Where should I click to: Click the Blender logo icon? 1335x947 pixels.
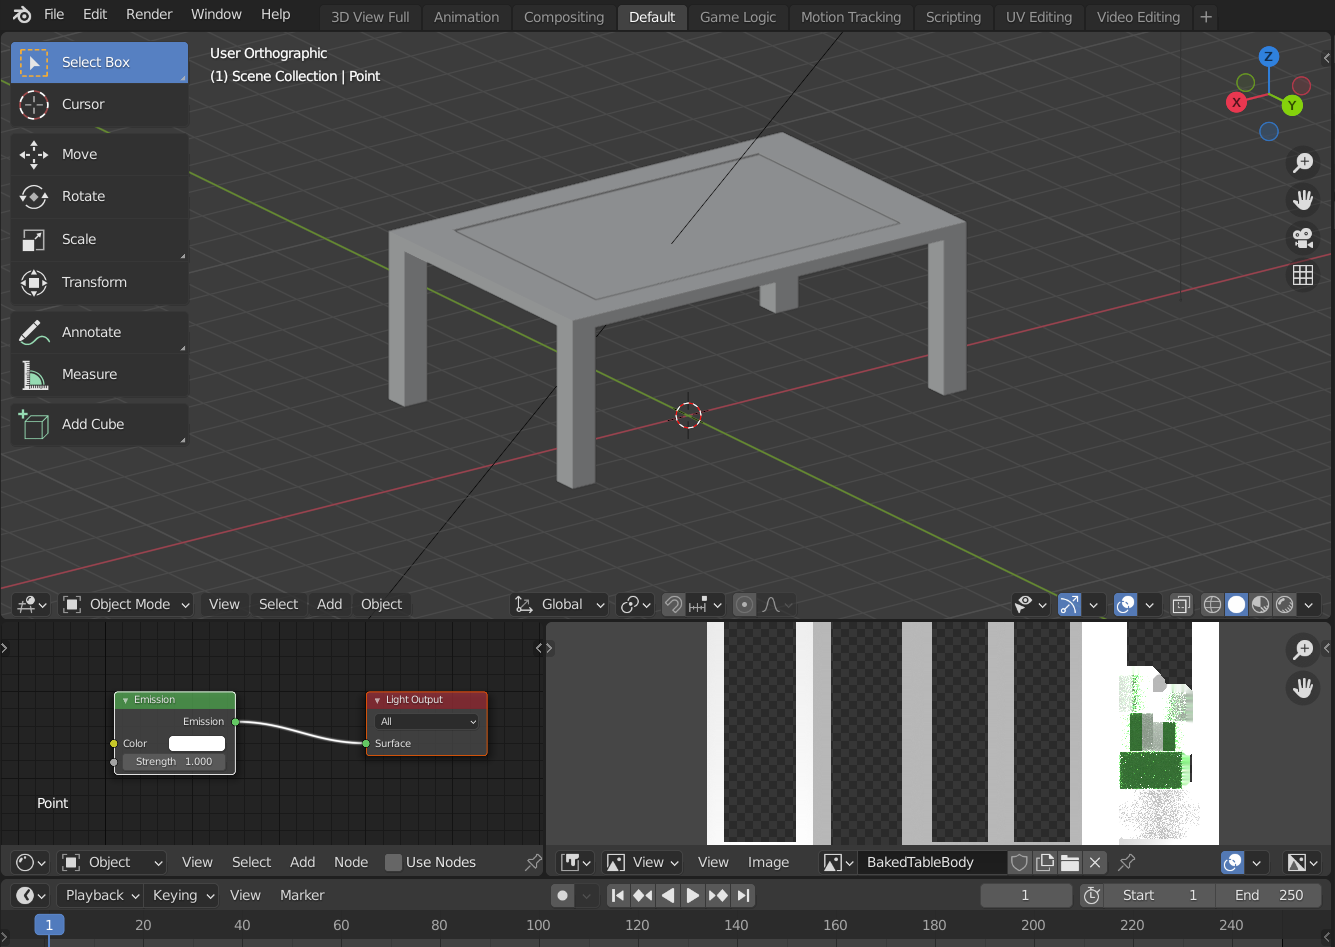coord(22,15)
